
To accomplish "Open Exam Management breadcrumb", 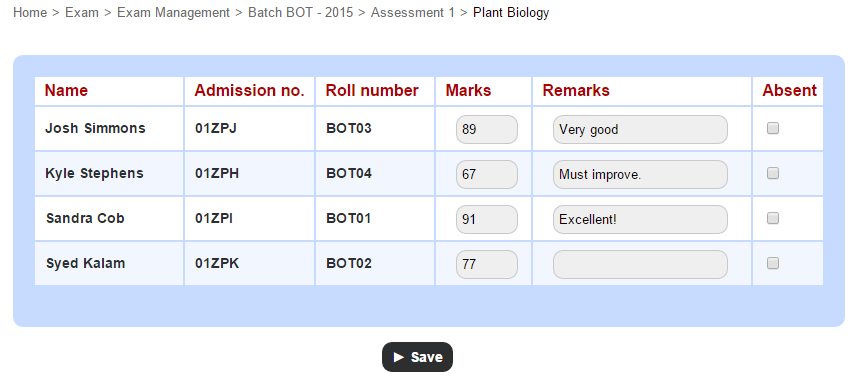I will [x=174, y=13].
